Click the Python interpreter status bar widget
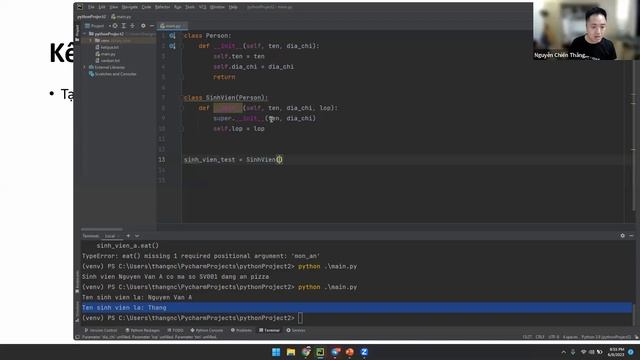Viewport: 640px width, 360px height. (x=606, y=337)
